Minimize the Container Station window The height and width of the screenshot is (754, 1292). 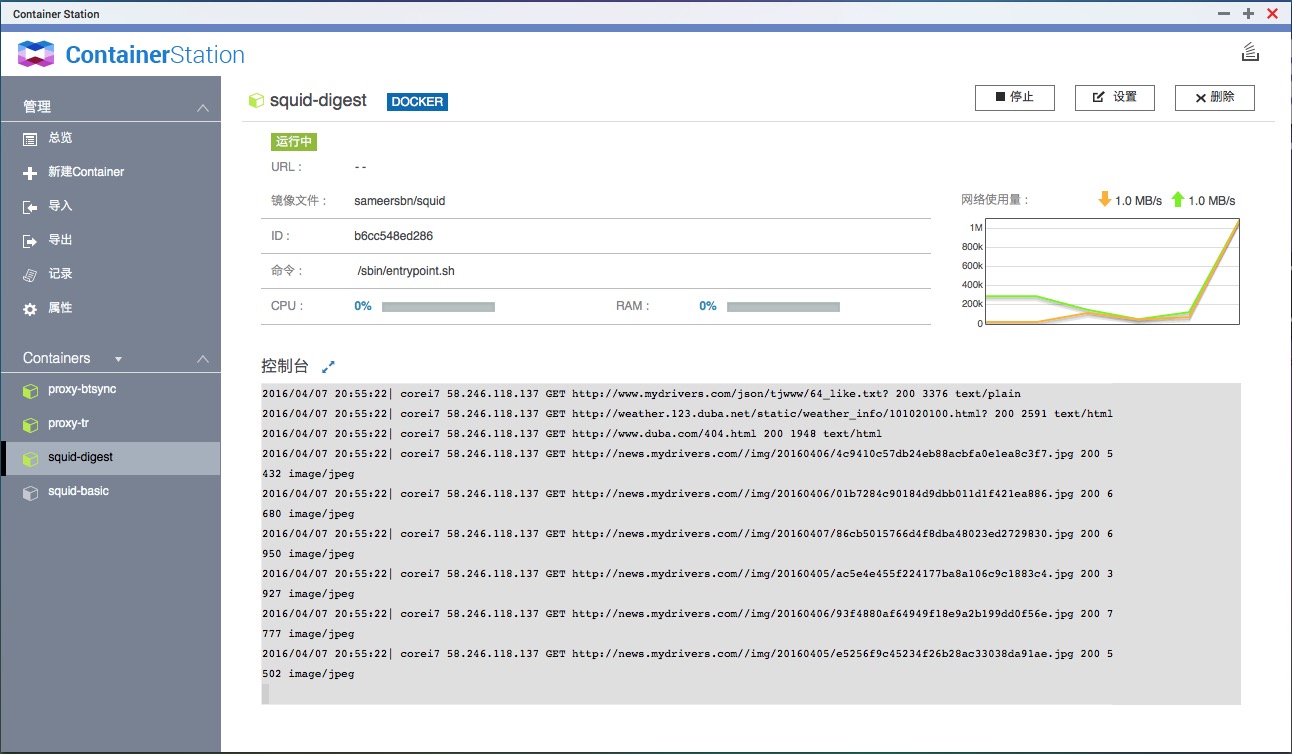tap(1224, 14)
